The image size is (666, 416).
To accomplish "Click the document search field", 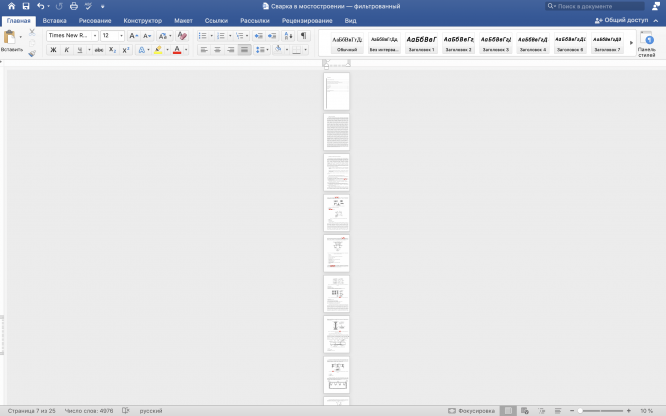I will 595,6.
